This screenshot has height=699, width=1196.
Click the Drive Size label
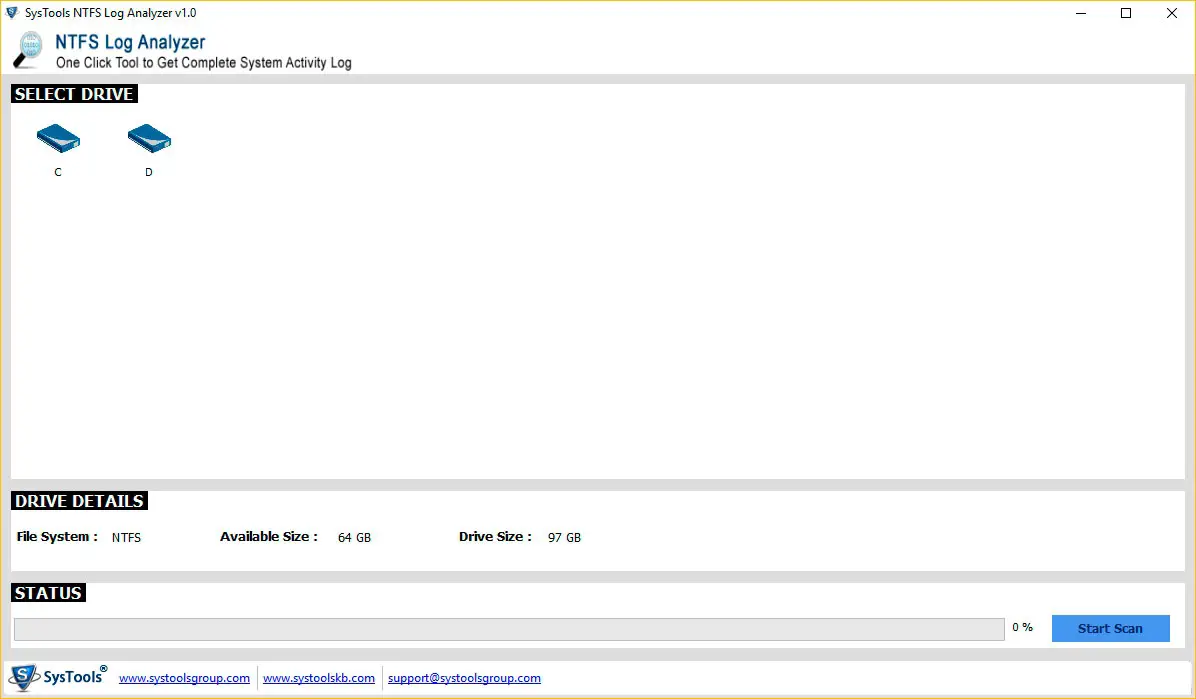[495, 536]
